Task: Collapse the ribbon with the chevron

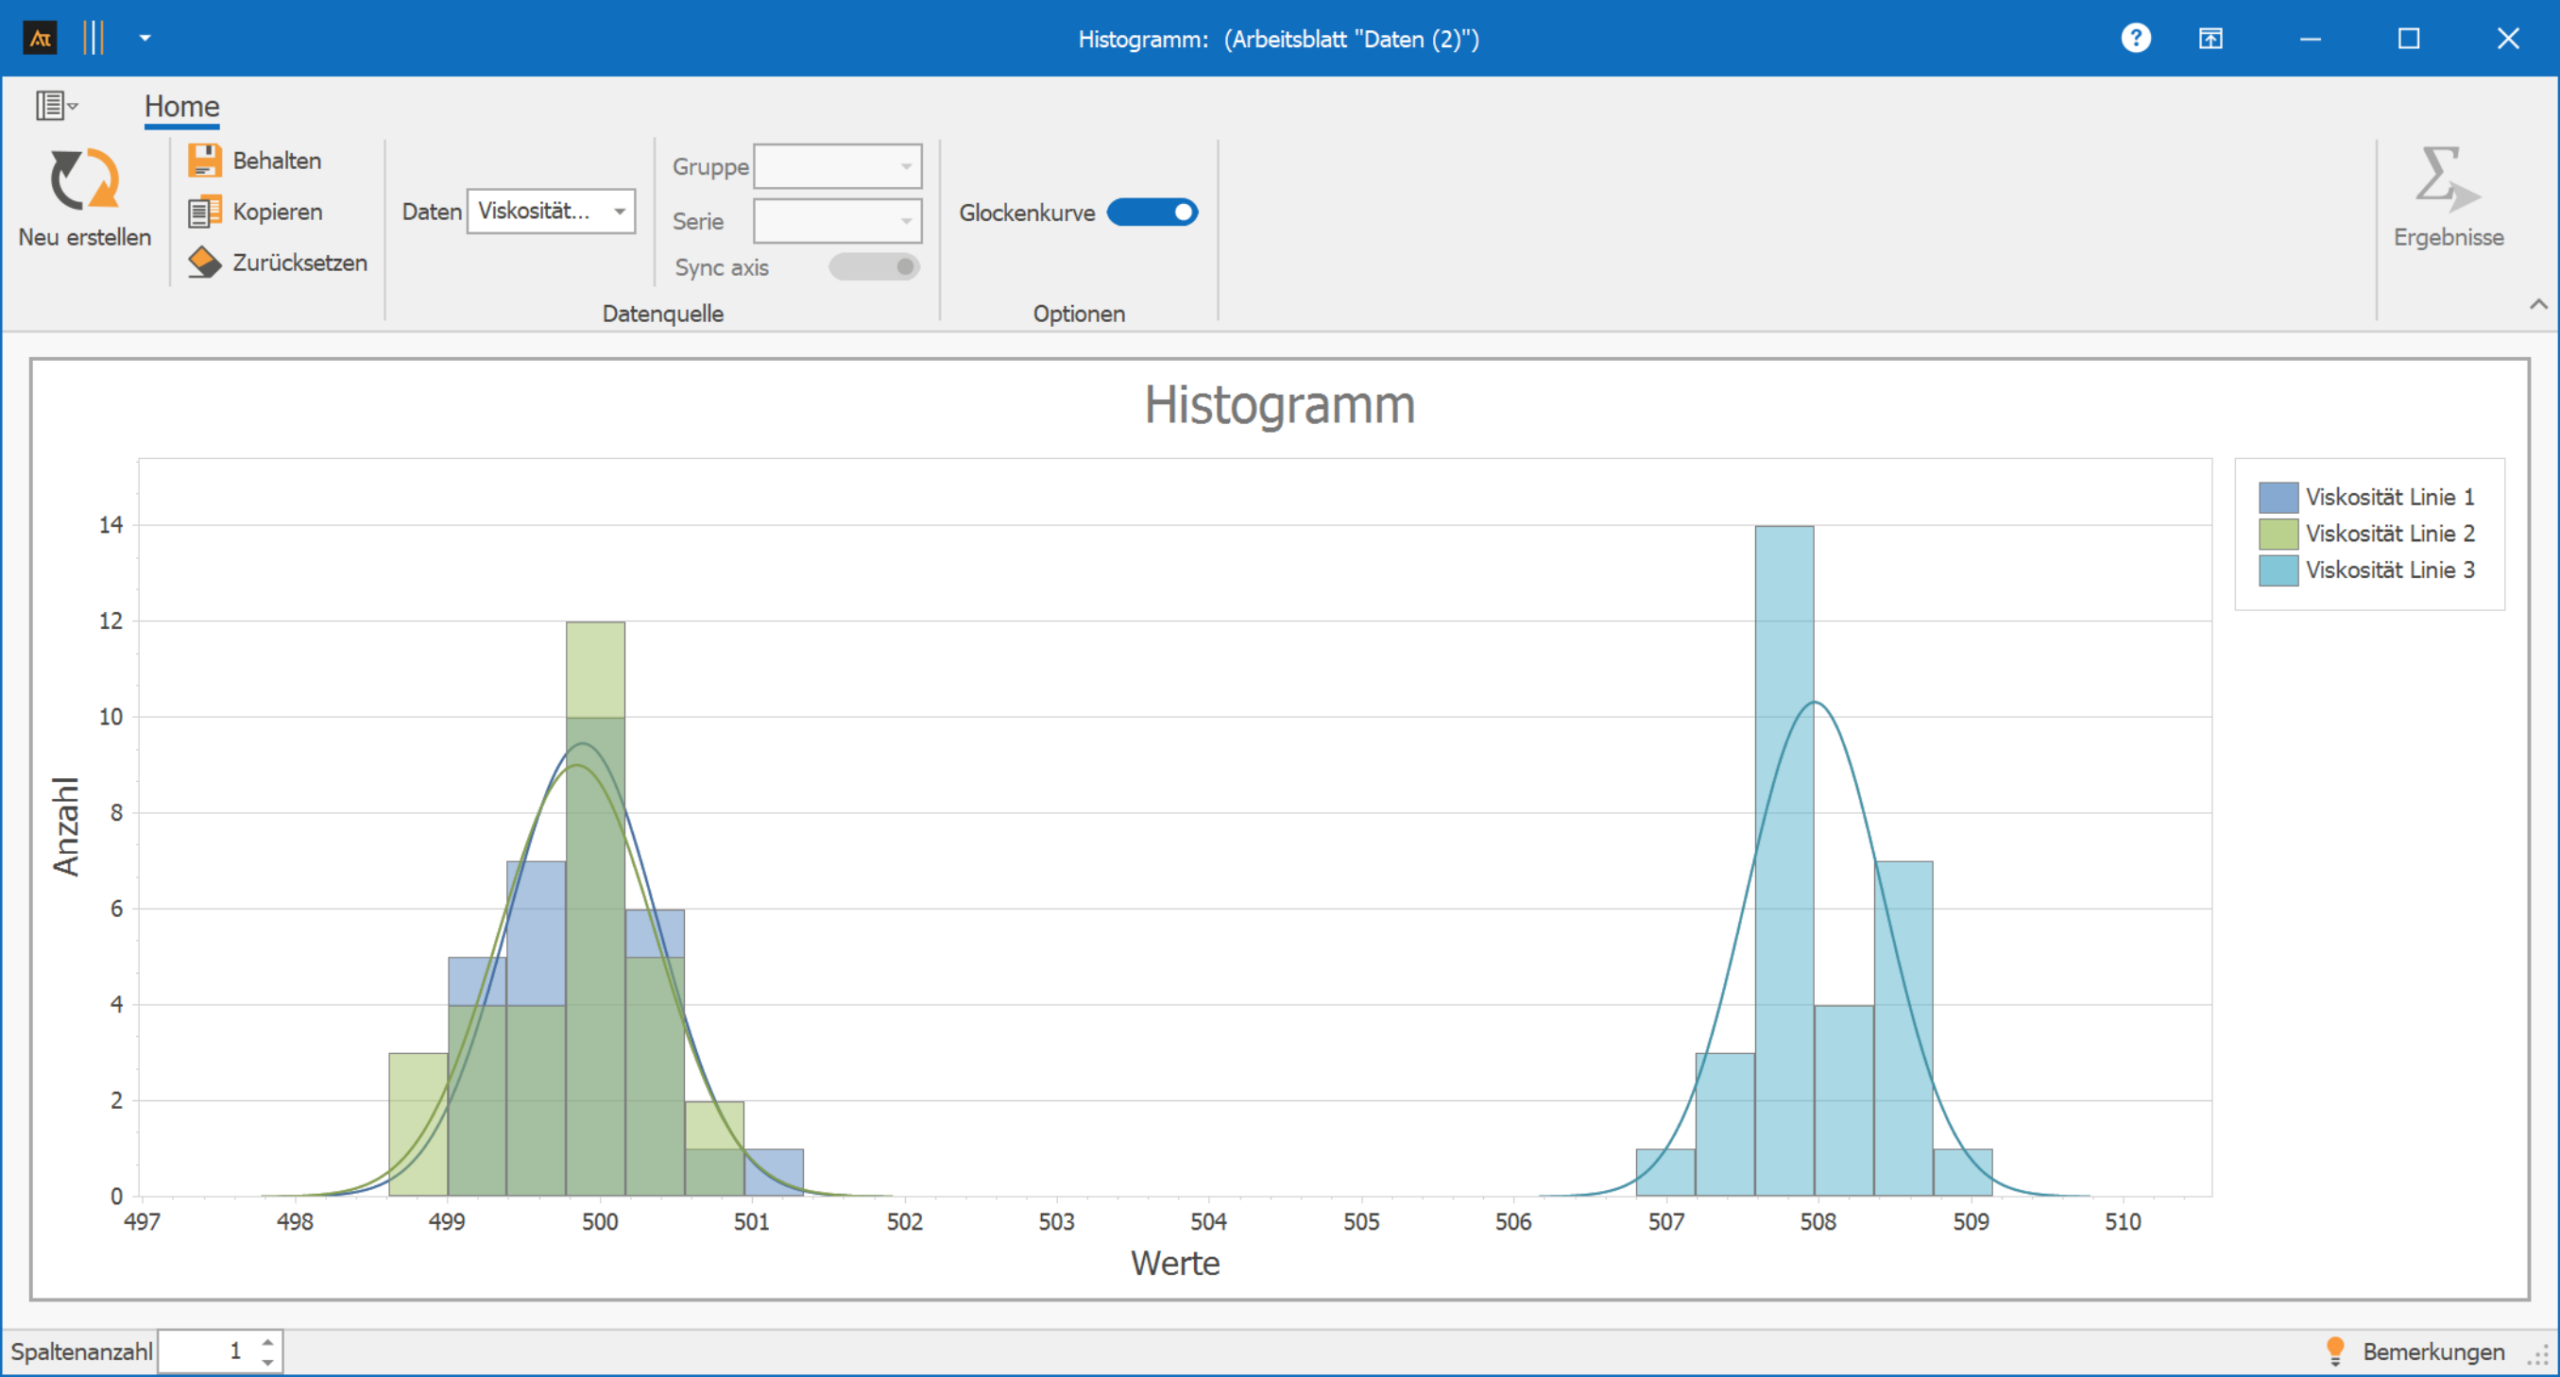Action: pos(2538,305)
